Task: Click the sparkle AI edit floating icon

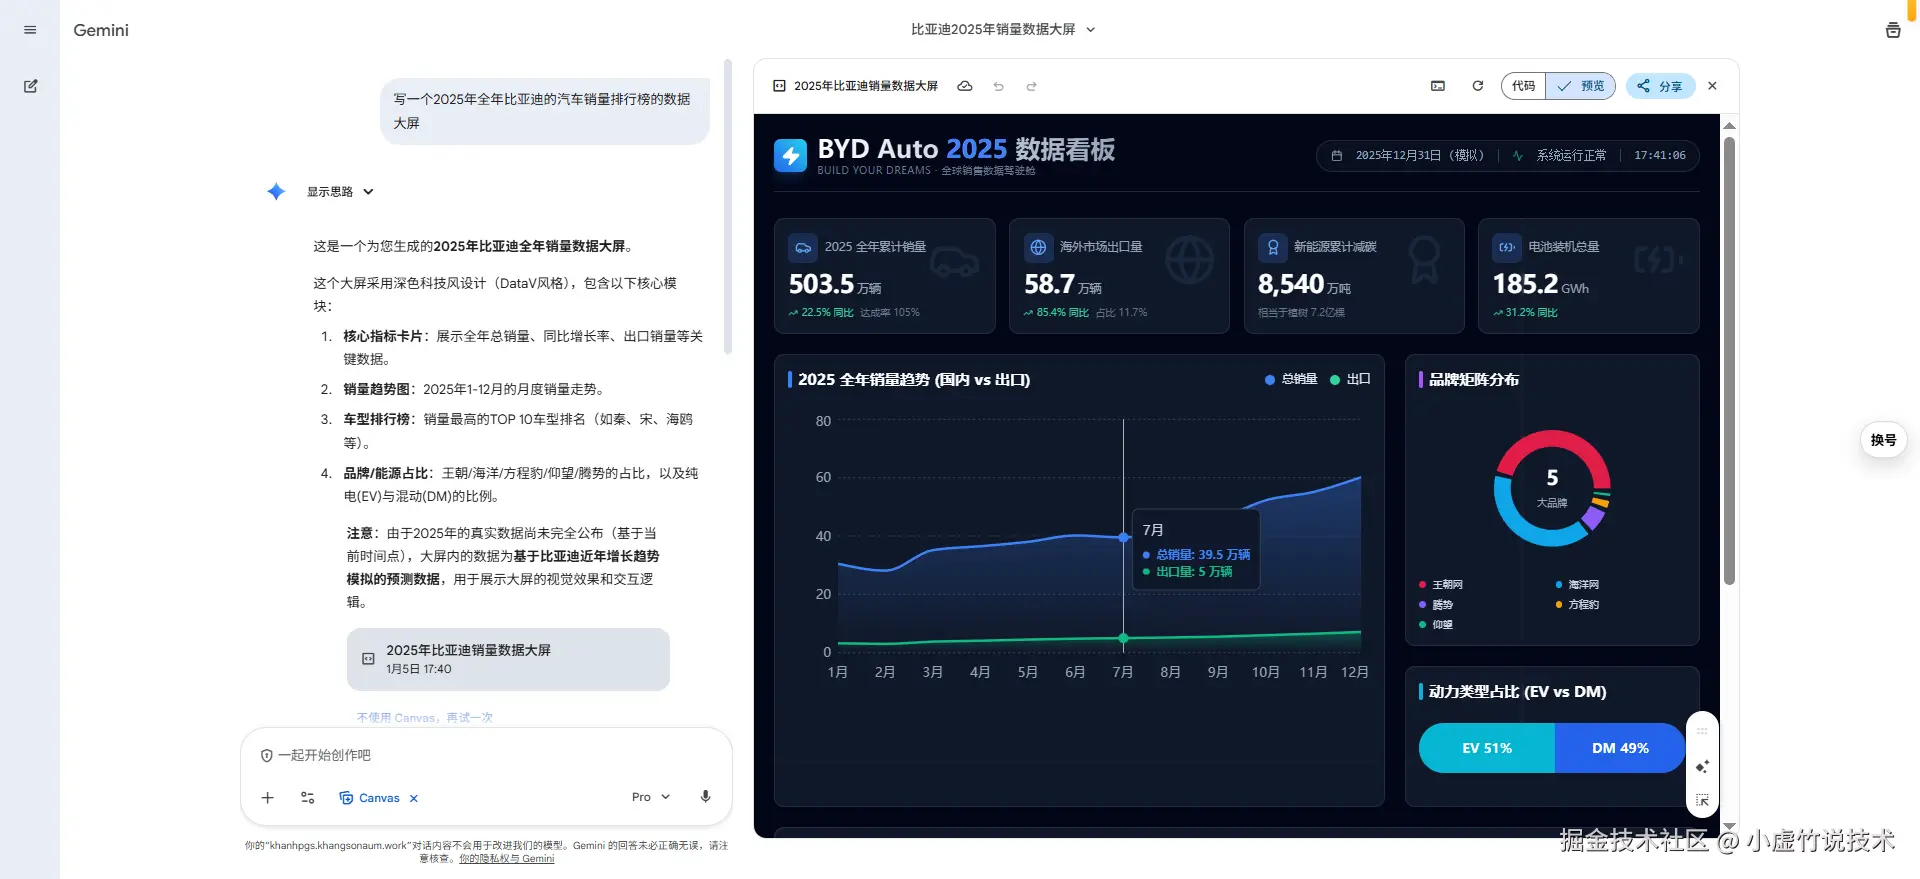Action: point(1702,767)
